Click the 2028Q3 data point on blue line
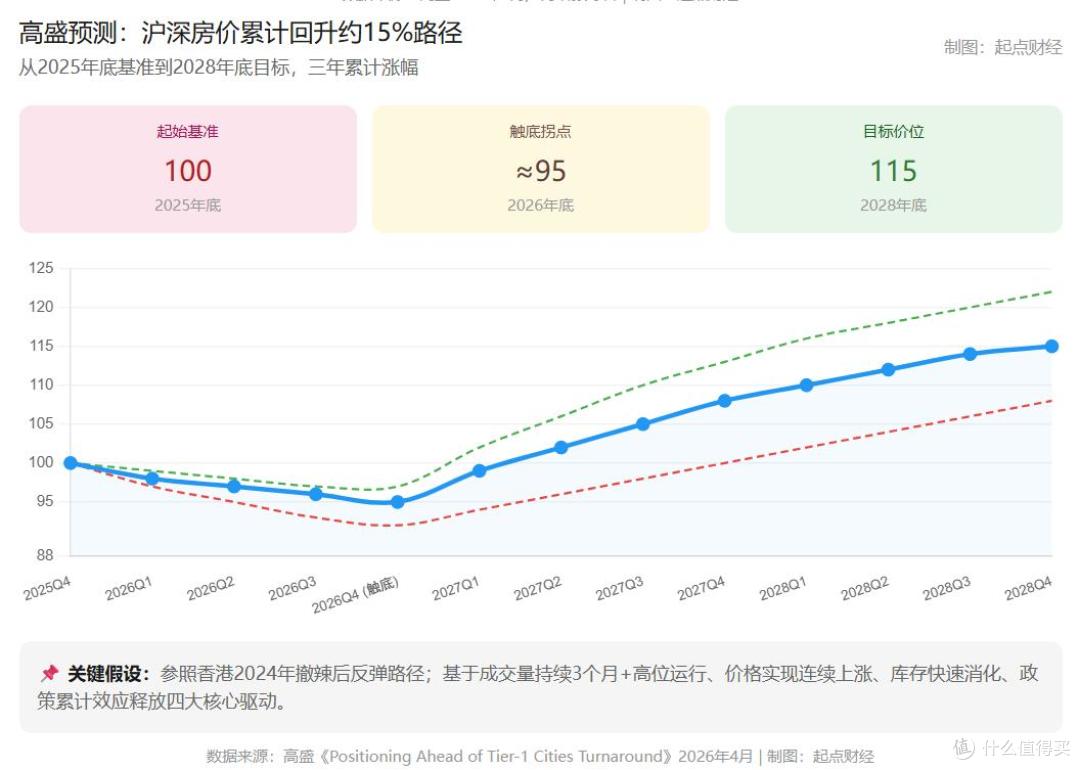Screen dimensions: 1080x770 click(x=970, y=354)
